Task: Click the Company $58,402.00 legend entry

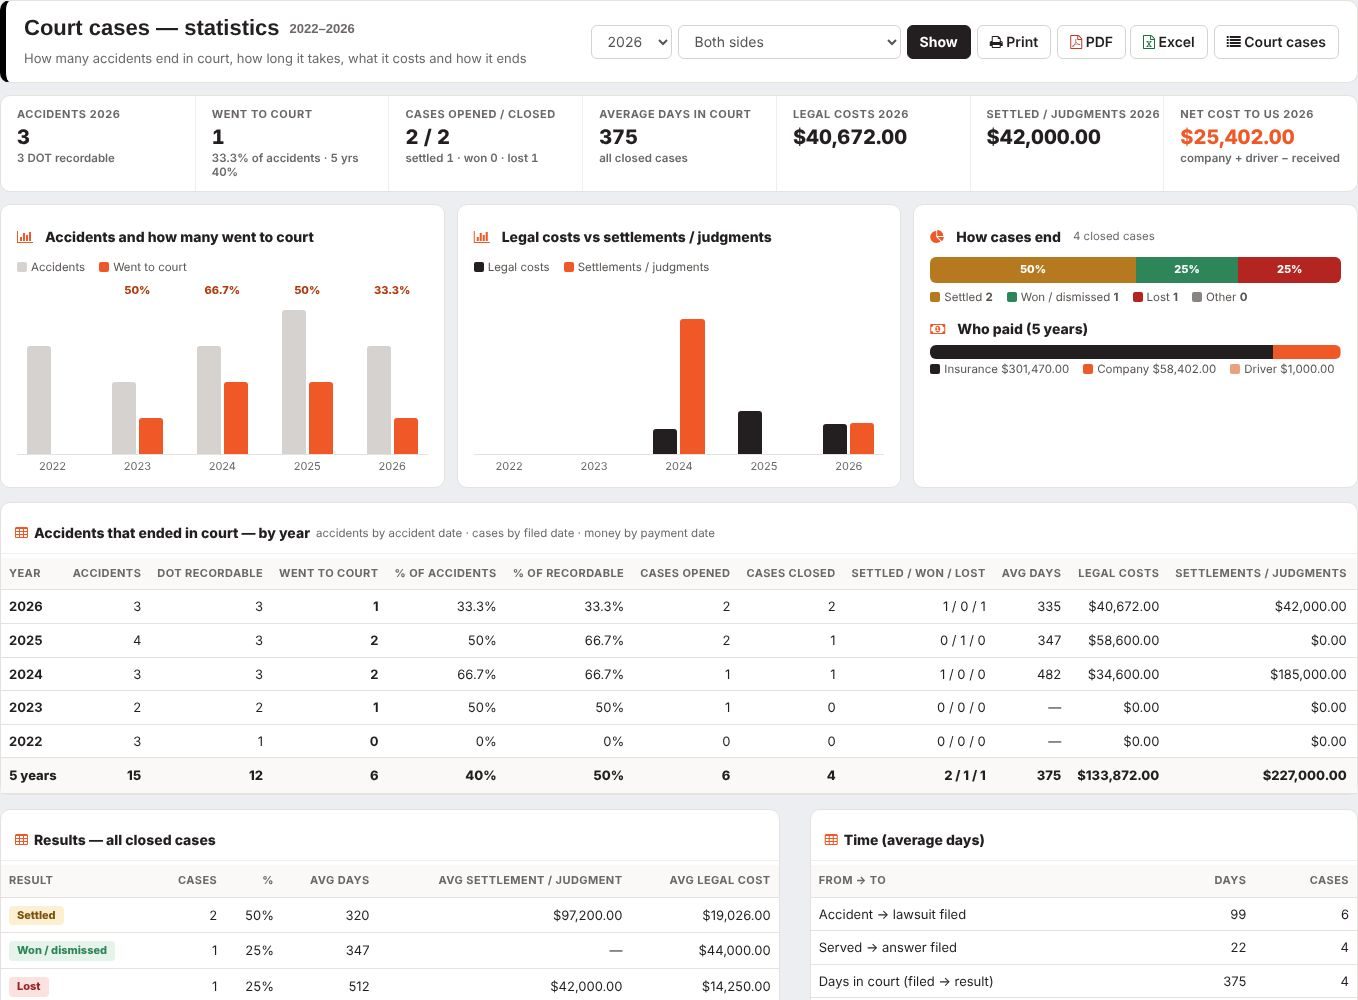Action: (1149, 369)
